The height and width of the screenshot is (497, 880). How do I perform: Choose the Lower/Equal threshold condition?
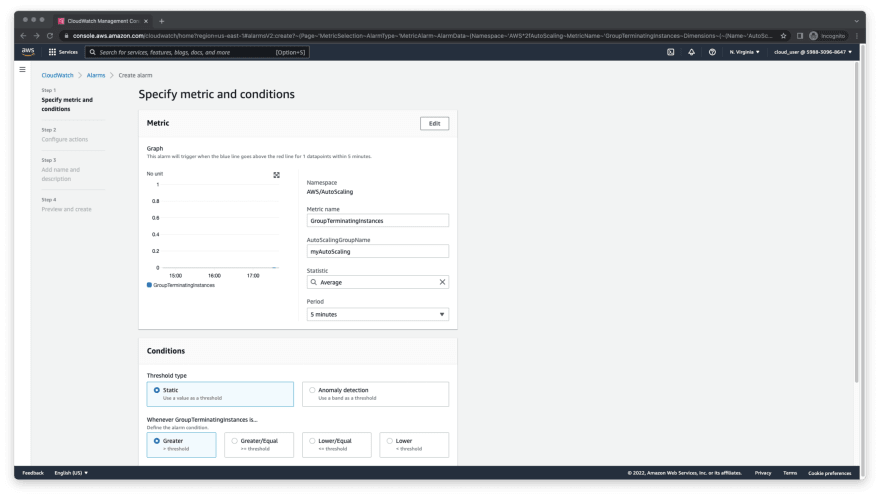[x=337, y=445]
